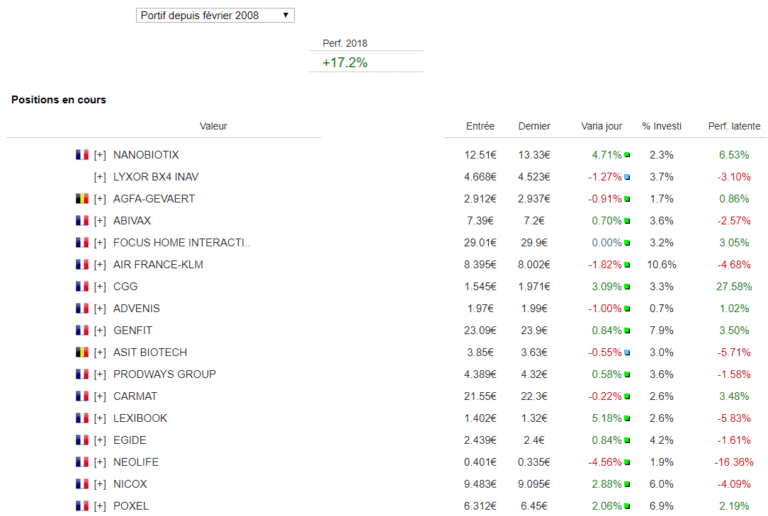
Task: Open the PRODWAYS GROUP stock link
Action: pos(164,375)
